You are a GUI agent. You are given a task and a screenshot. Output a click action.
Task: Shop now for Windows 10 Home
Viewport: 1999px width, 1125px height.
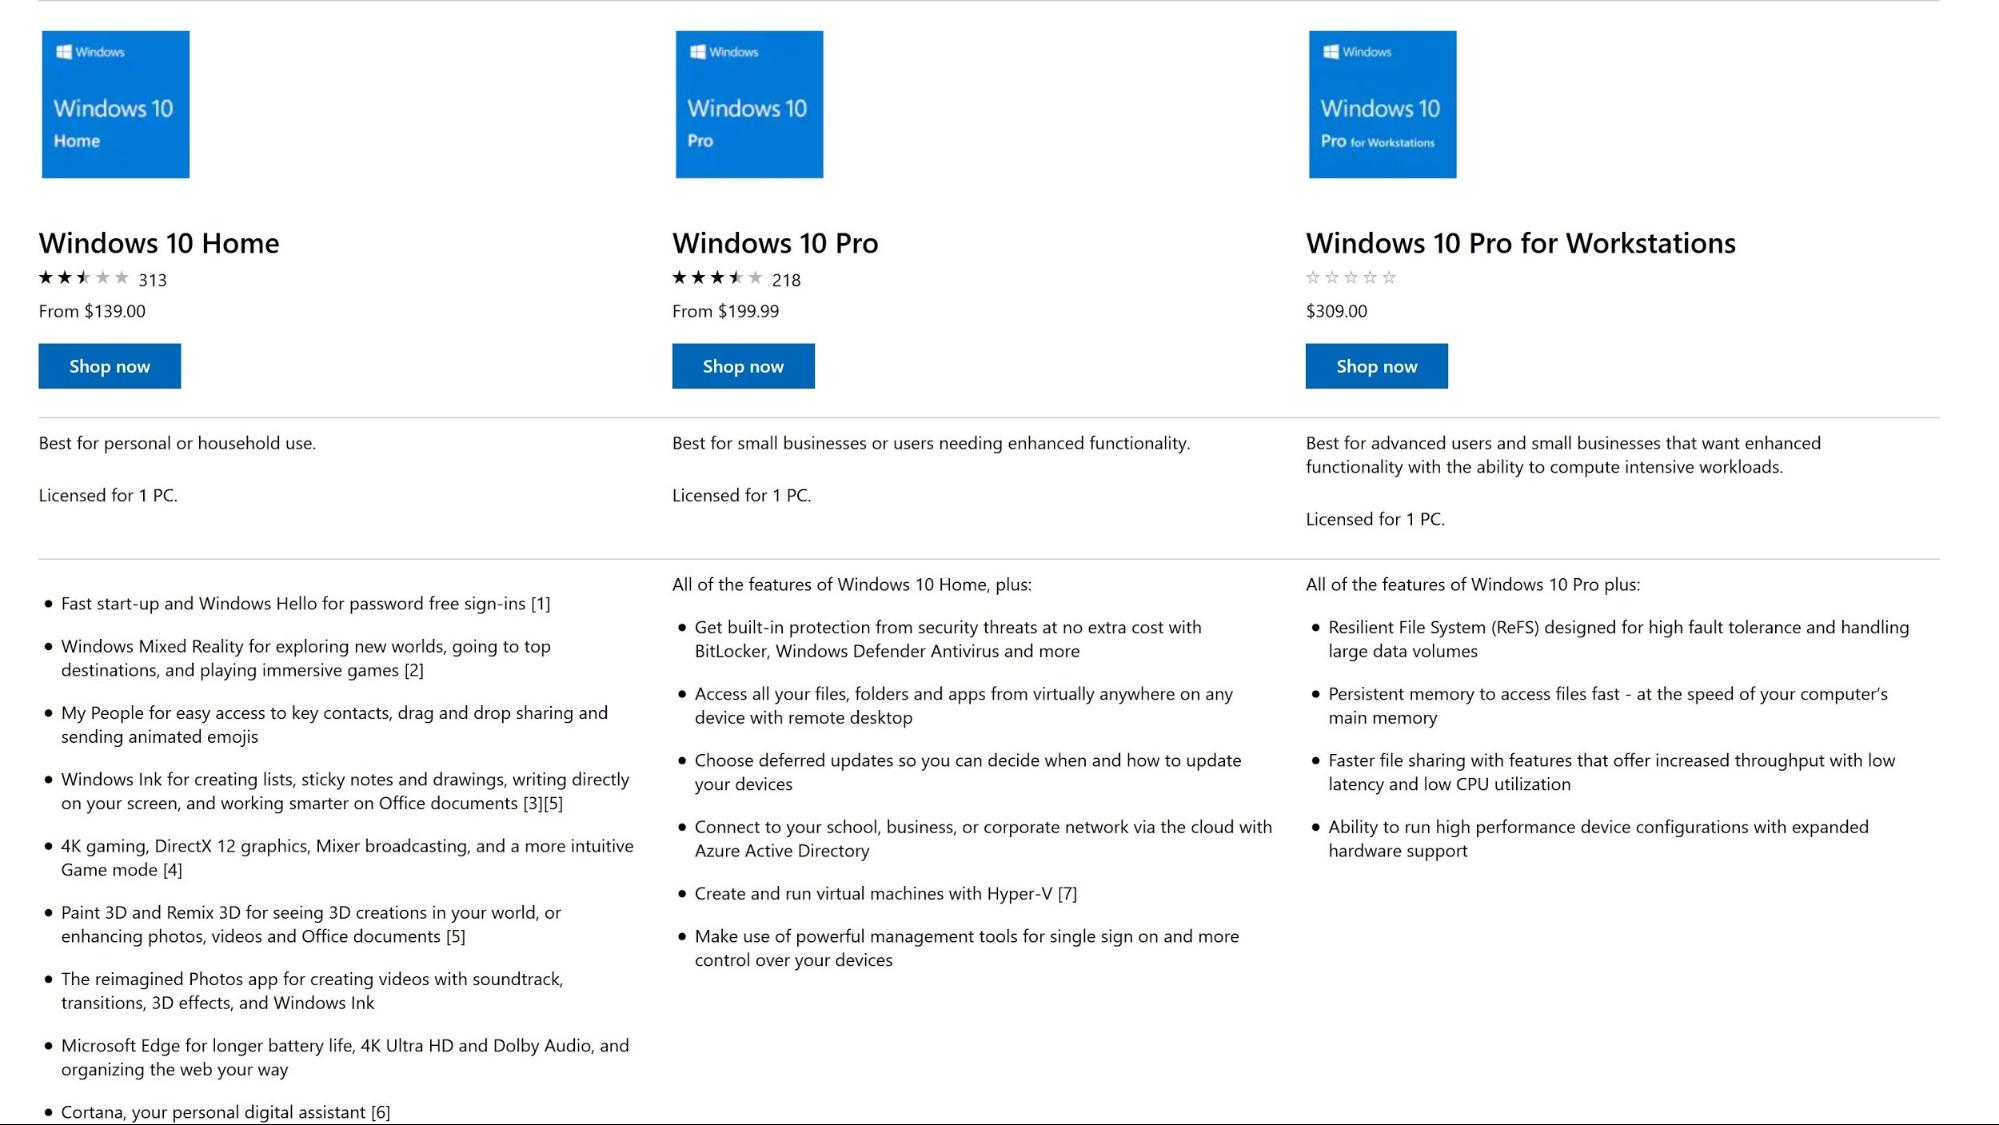(109, 366)
